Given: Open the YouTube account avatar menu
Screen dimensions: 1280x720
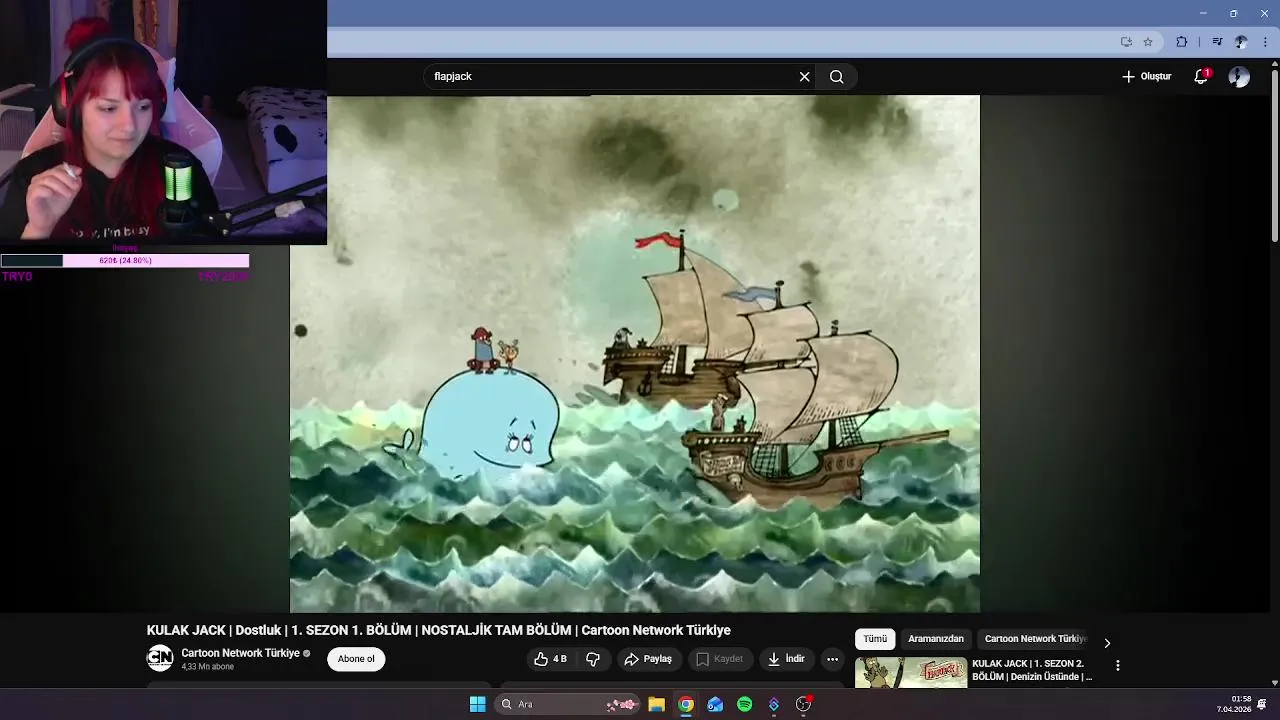Looking at the screenshot, I should pos(1239,77).
